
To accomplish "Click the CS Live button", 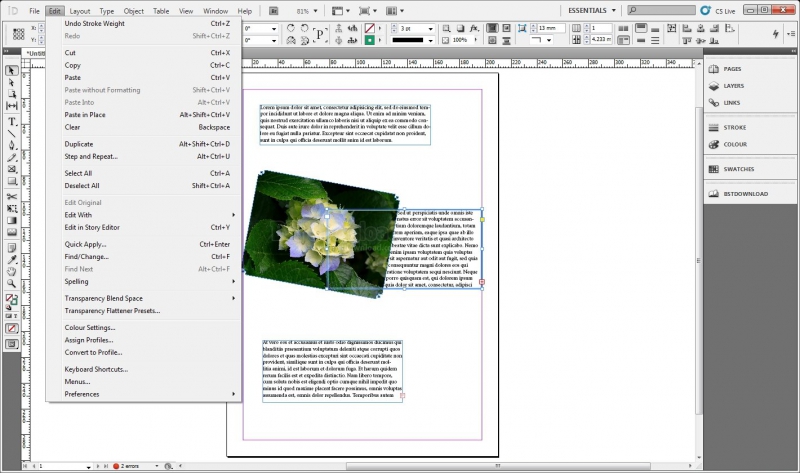I will click(x=718, y=11).
